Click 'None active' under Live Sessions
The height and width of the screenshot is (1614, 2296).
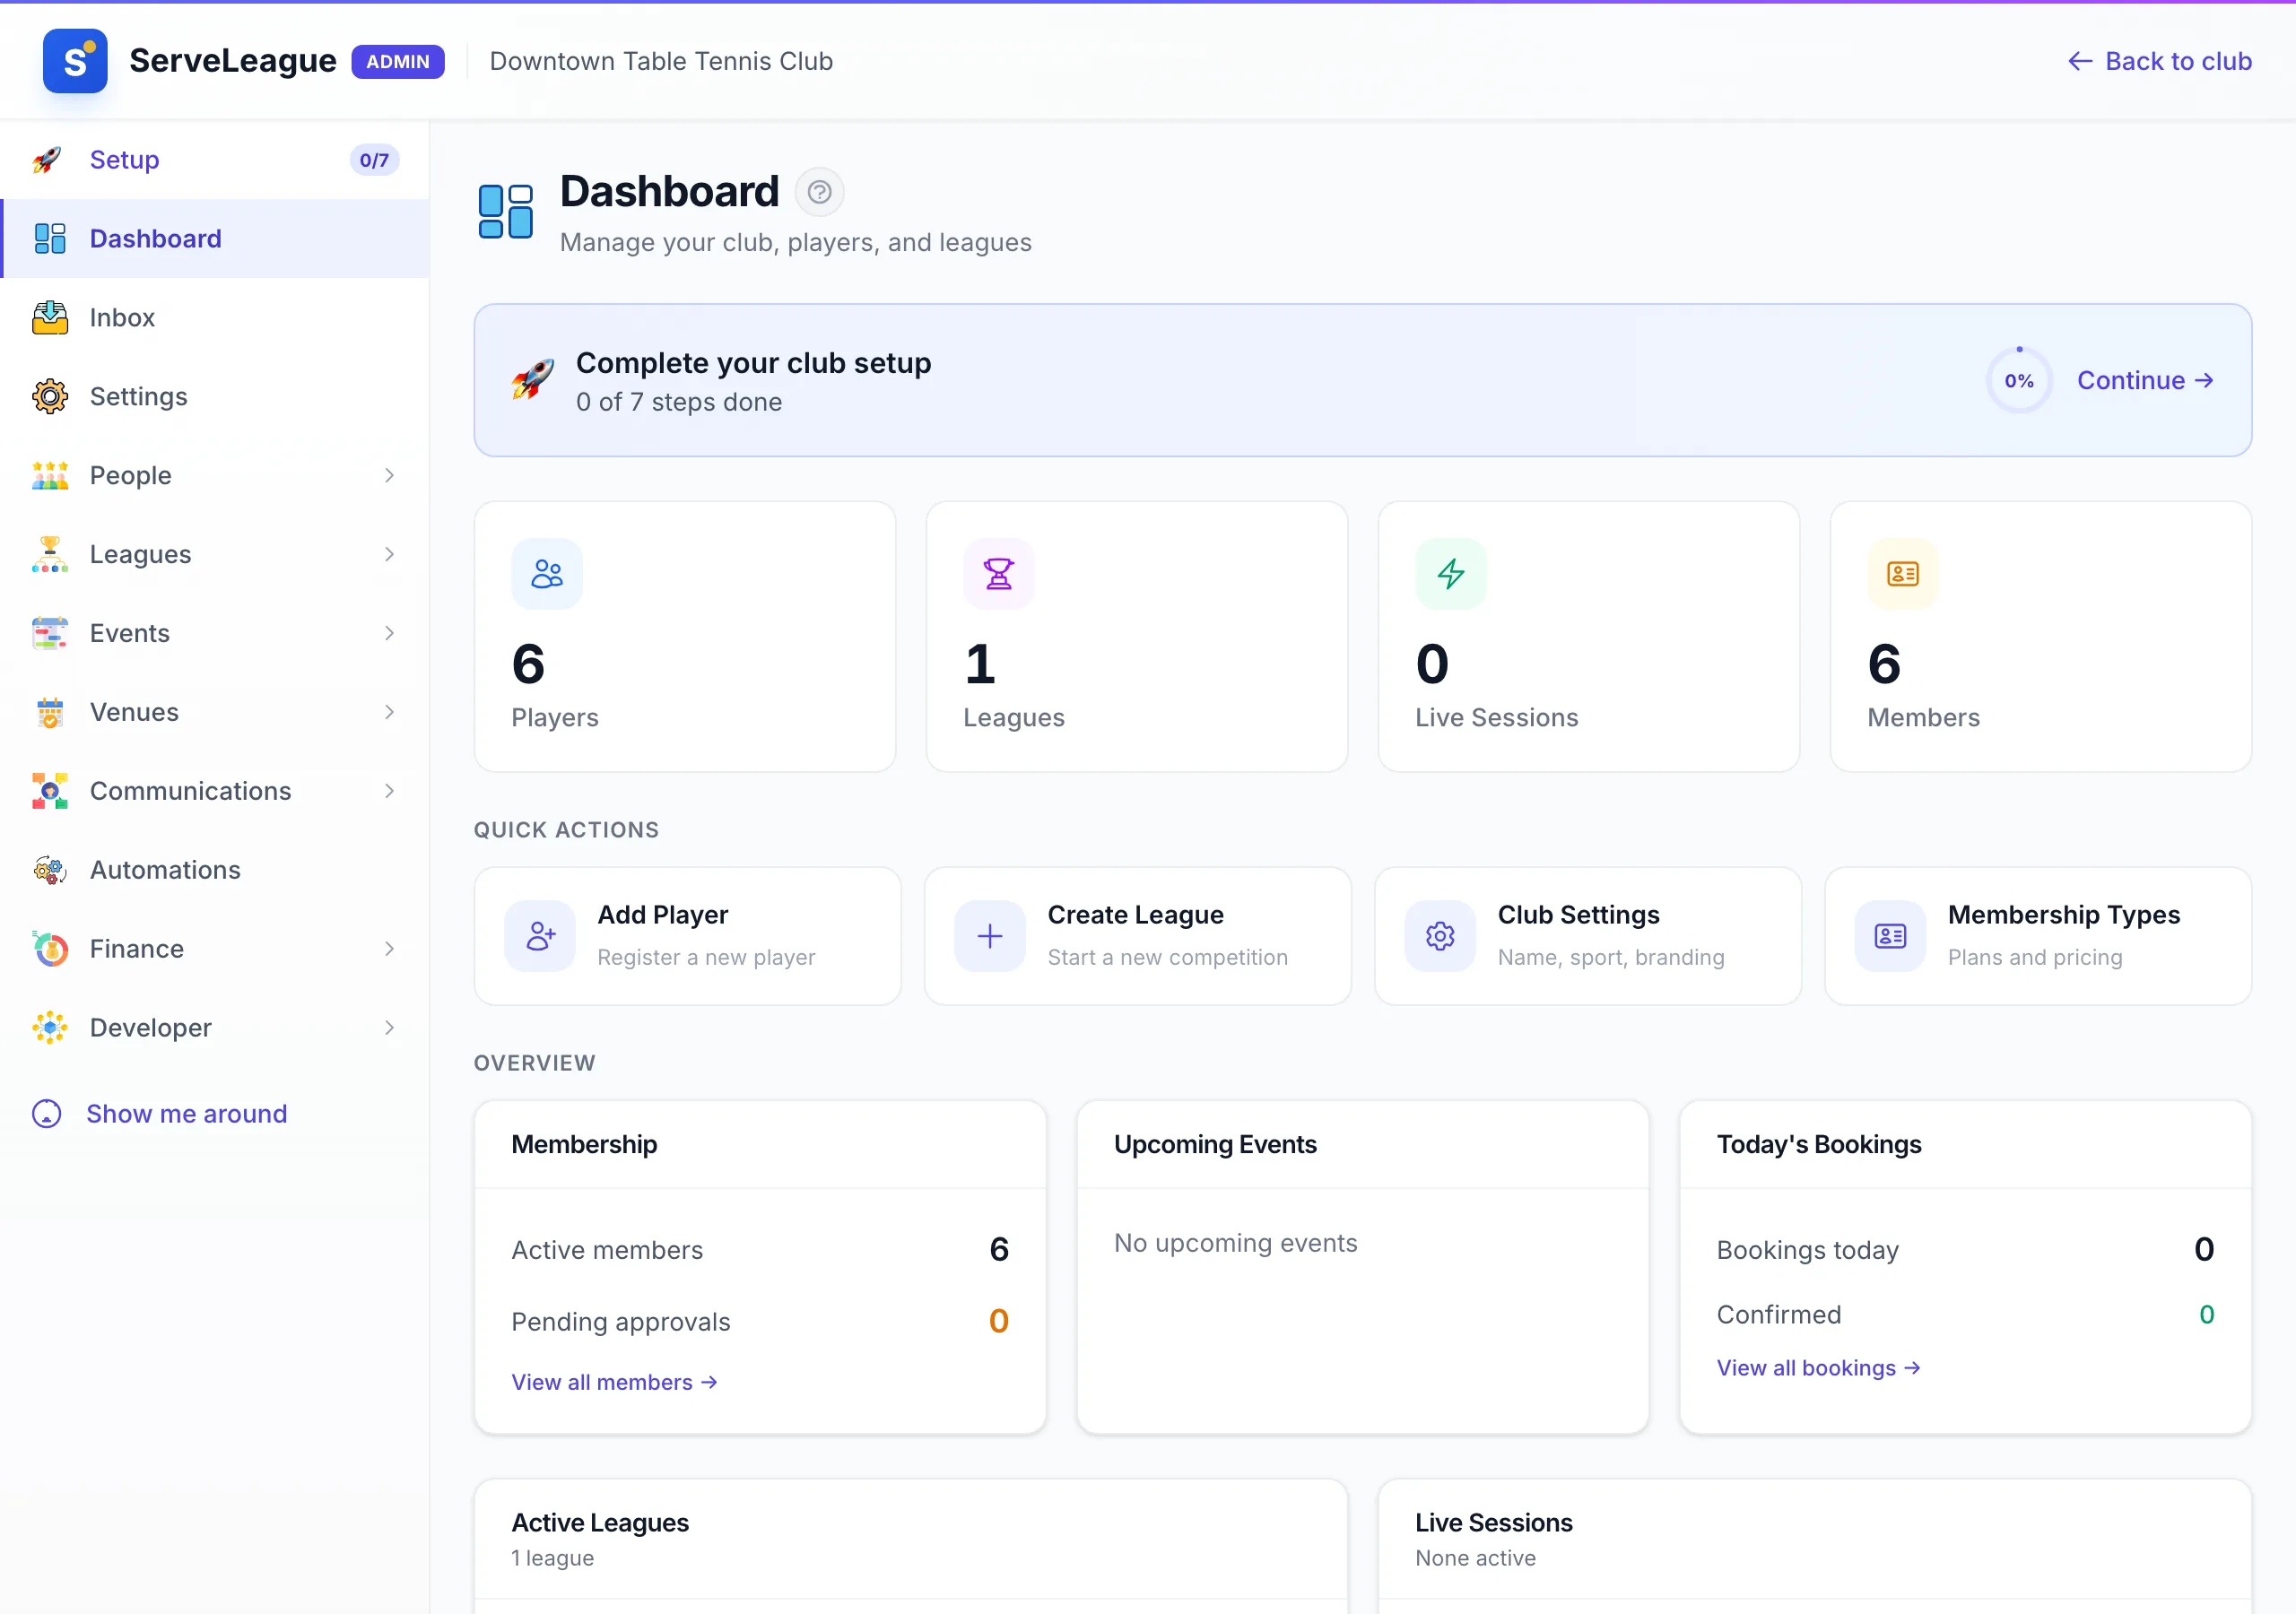(1476, 1559)
